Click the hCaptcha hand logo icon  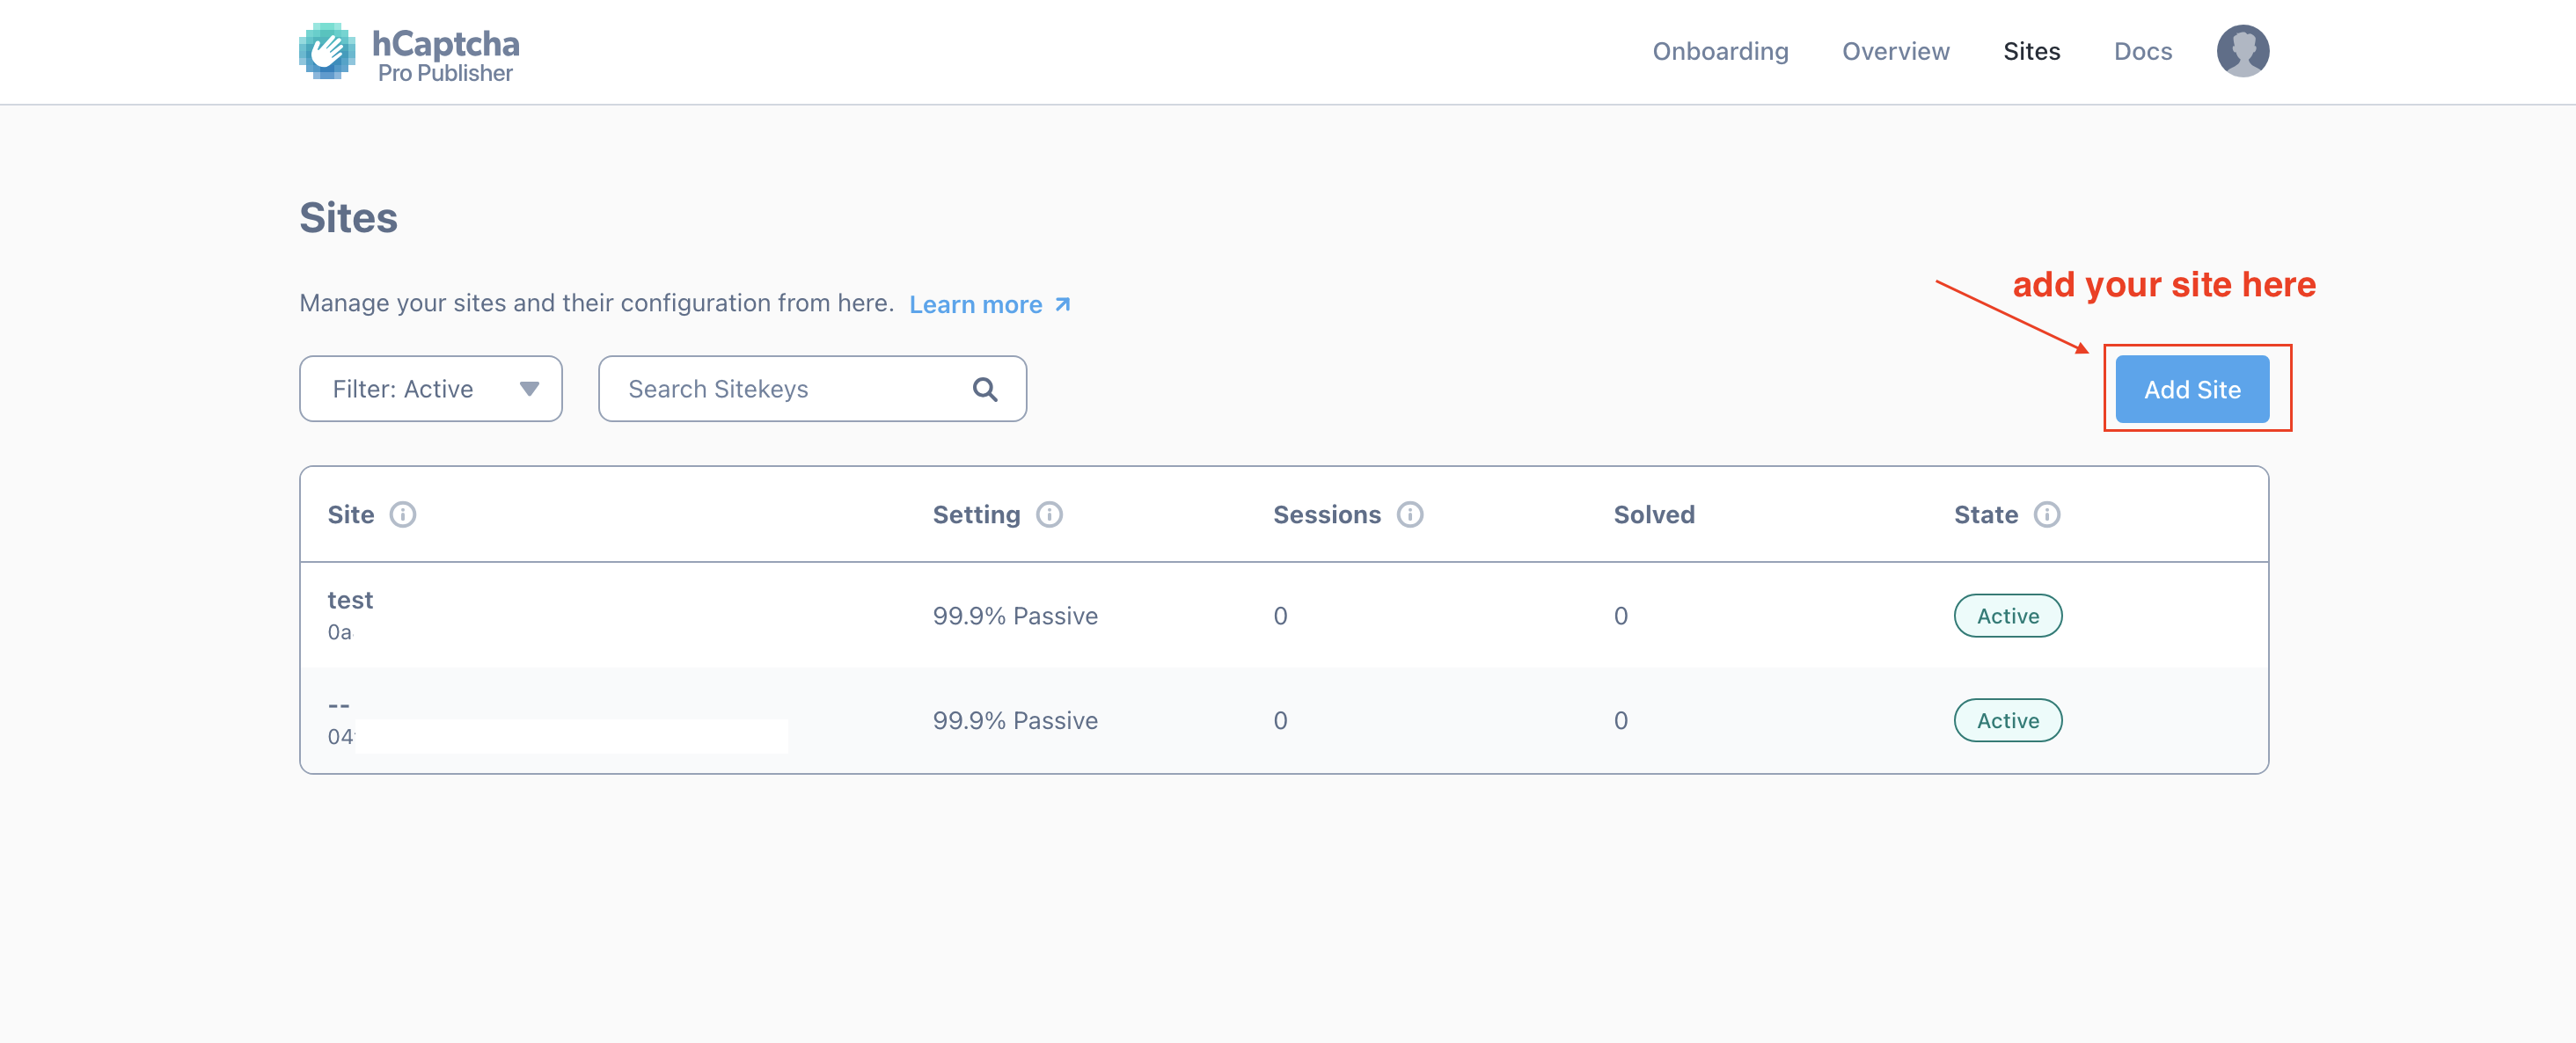pos(327,51)
